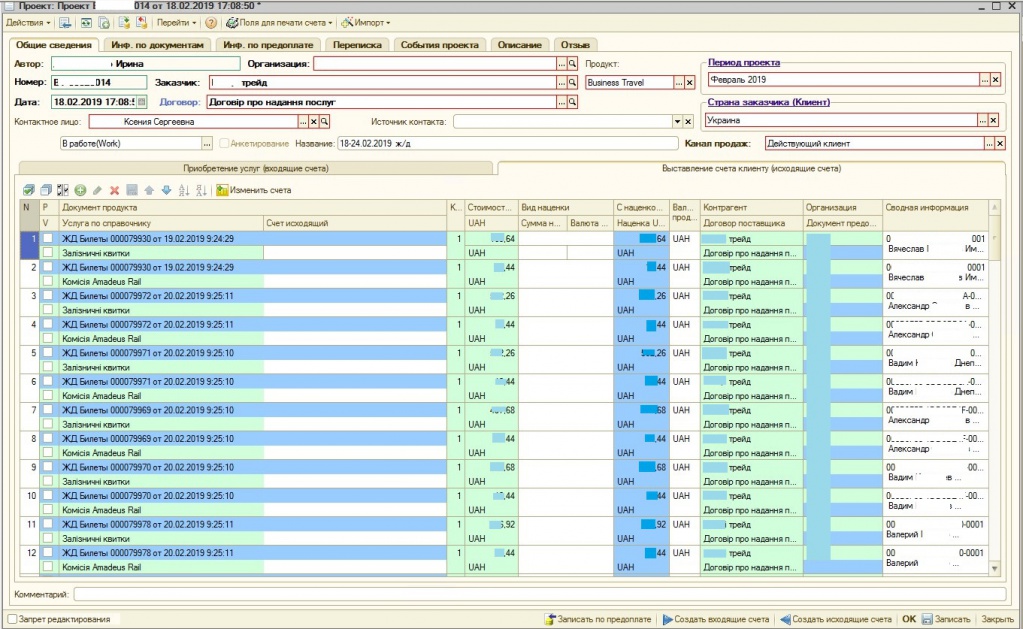
Task: Open the Перейти dropdown menu
Action: (176, 23)
